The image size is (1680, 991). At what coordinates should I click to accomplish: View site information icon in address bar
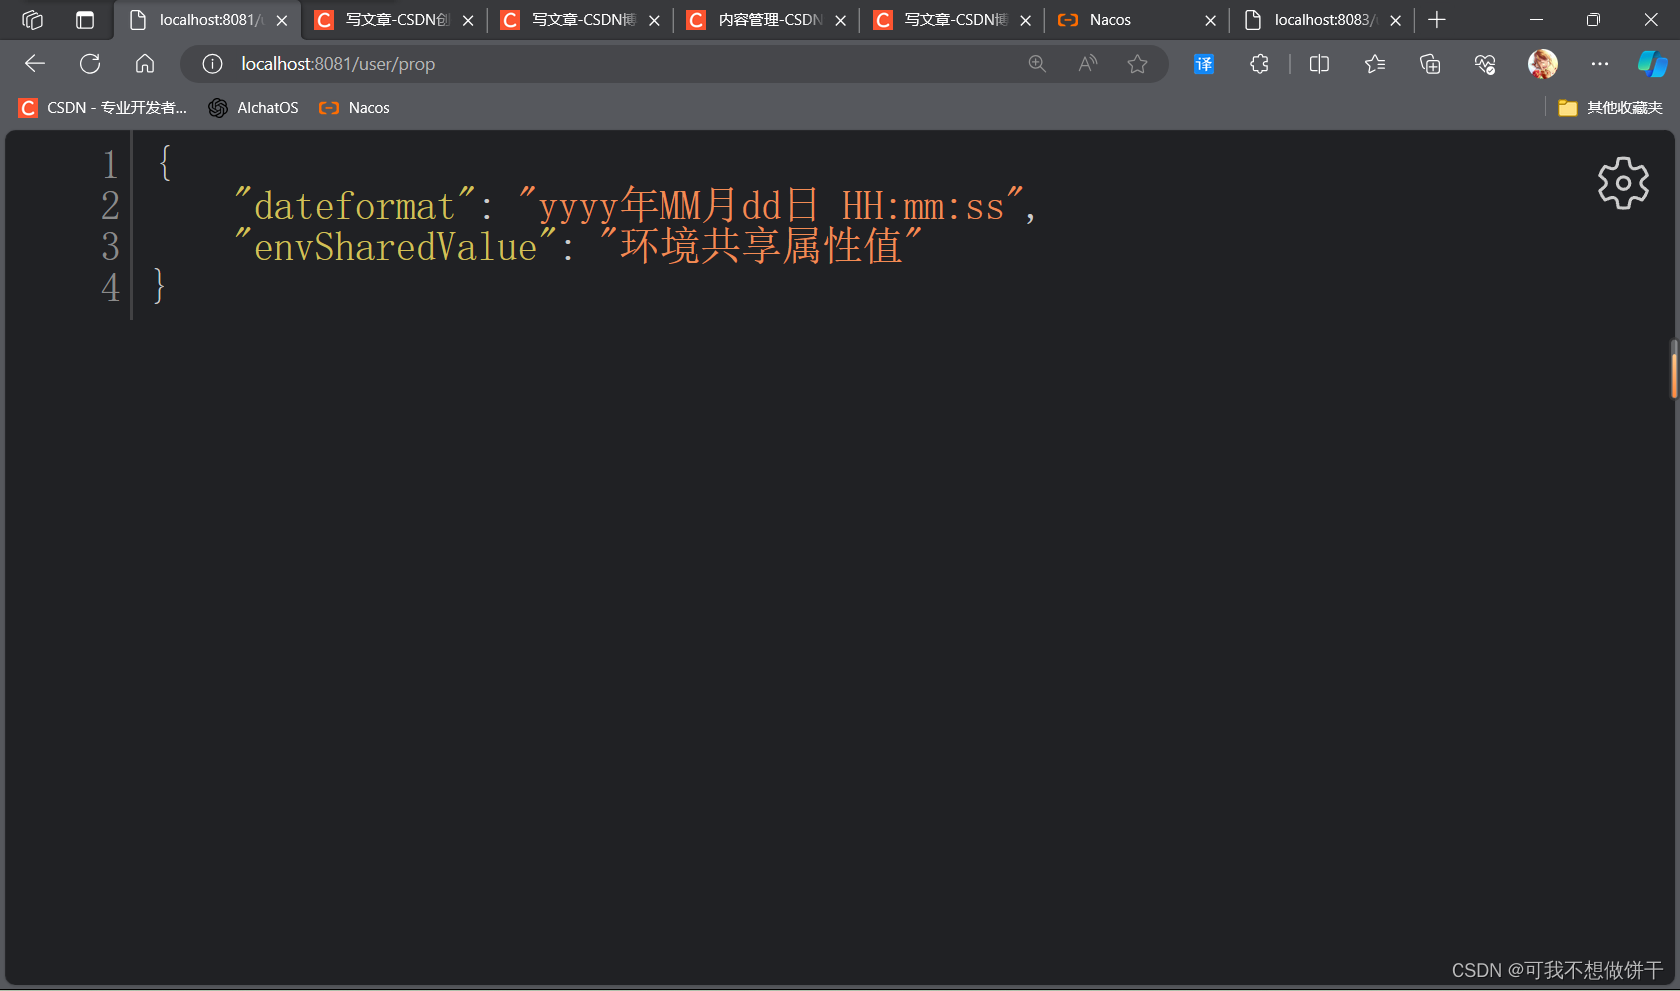click(x=212, y=64)
